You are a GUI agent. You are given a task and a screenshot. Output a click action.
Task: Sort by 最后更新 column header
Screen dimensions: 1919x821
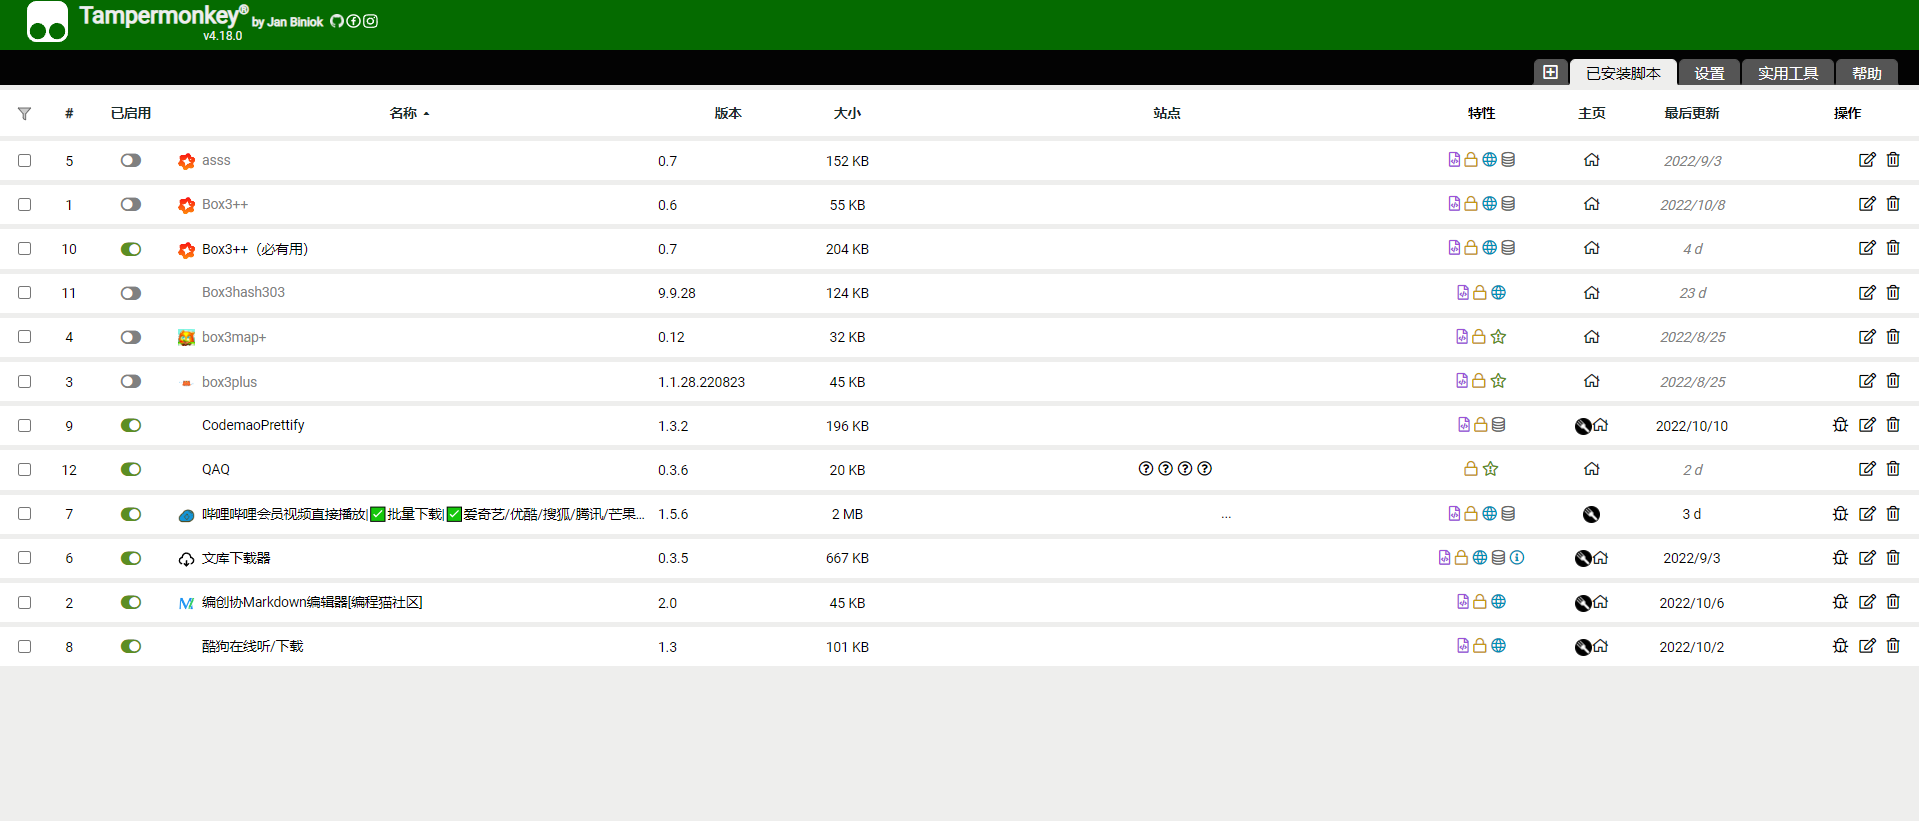coord(1692,113)
